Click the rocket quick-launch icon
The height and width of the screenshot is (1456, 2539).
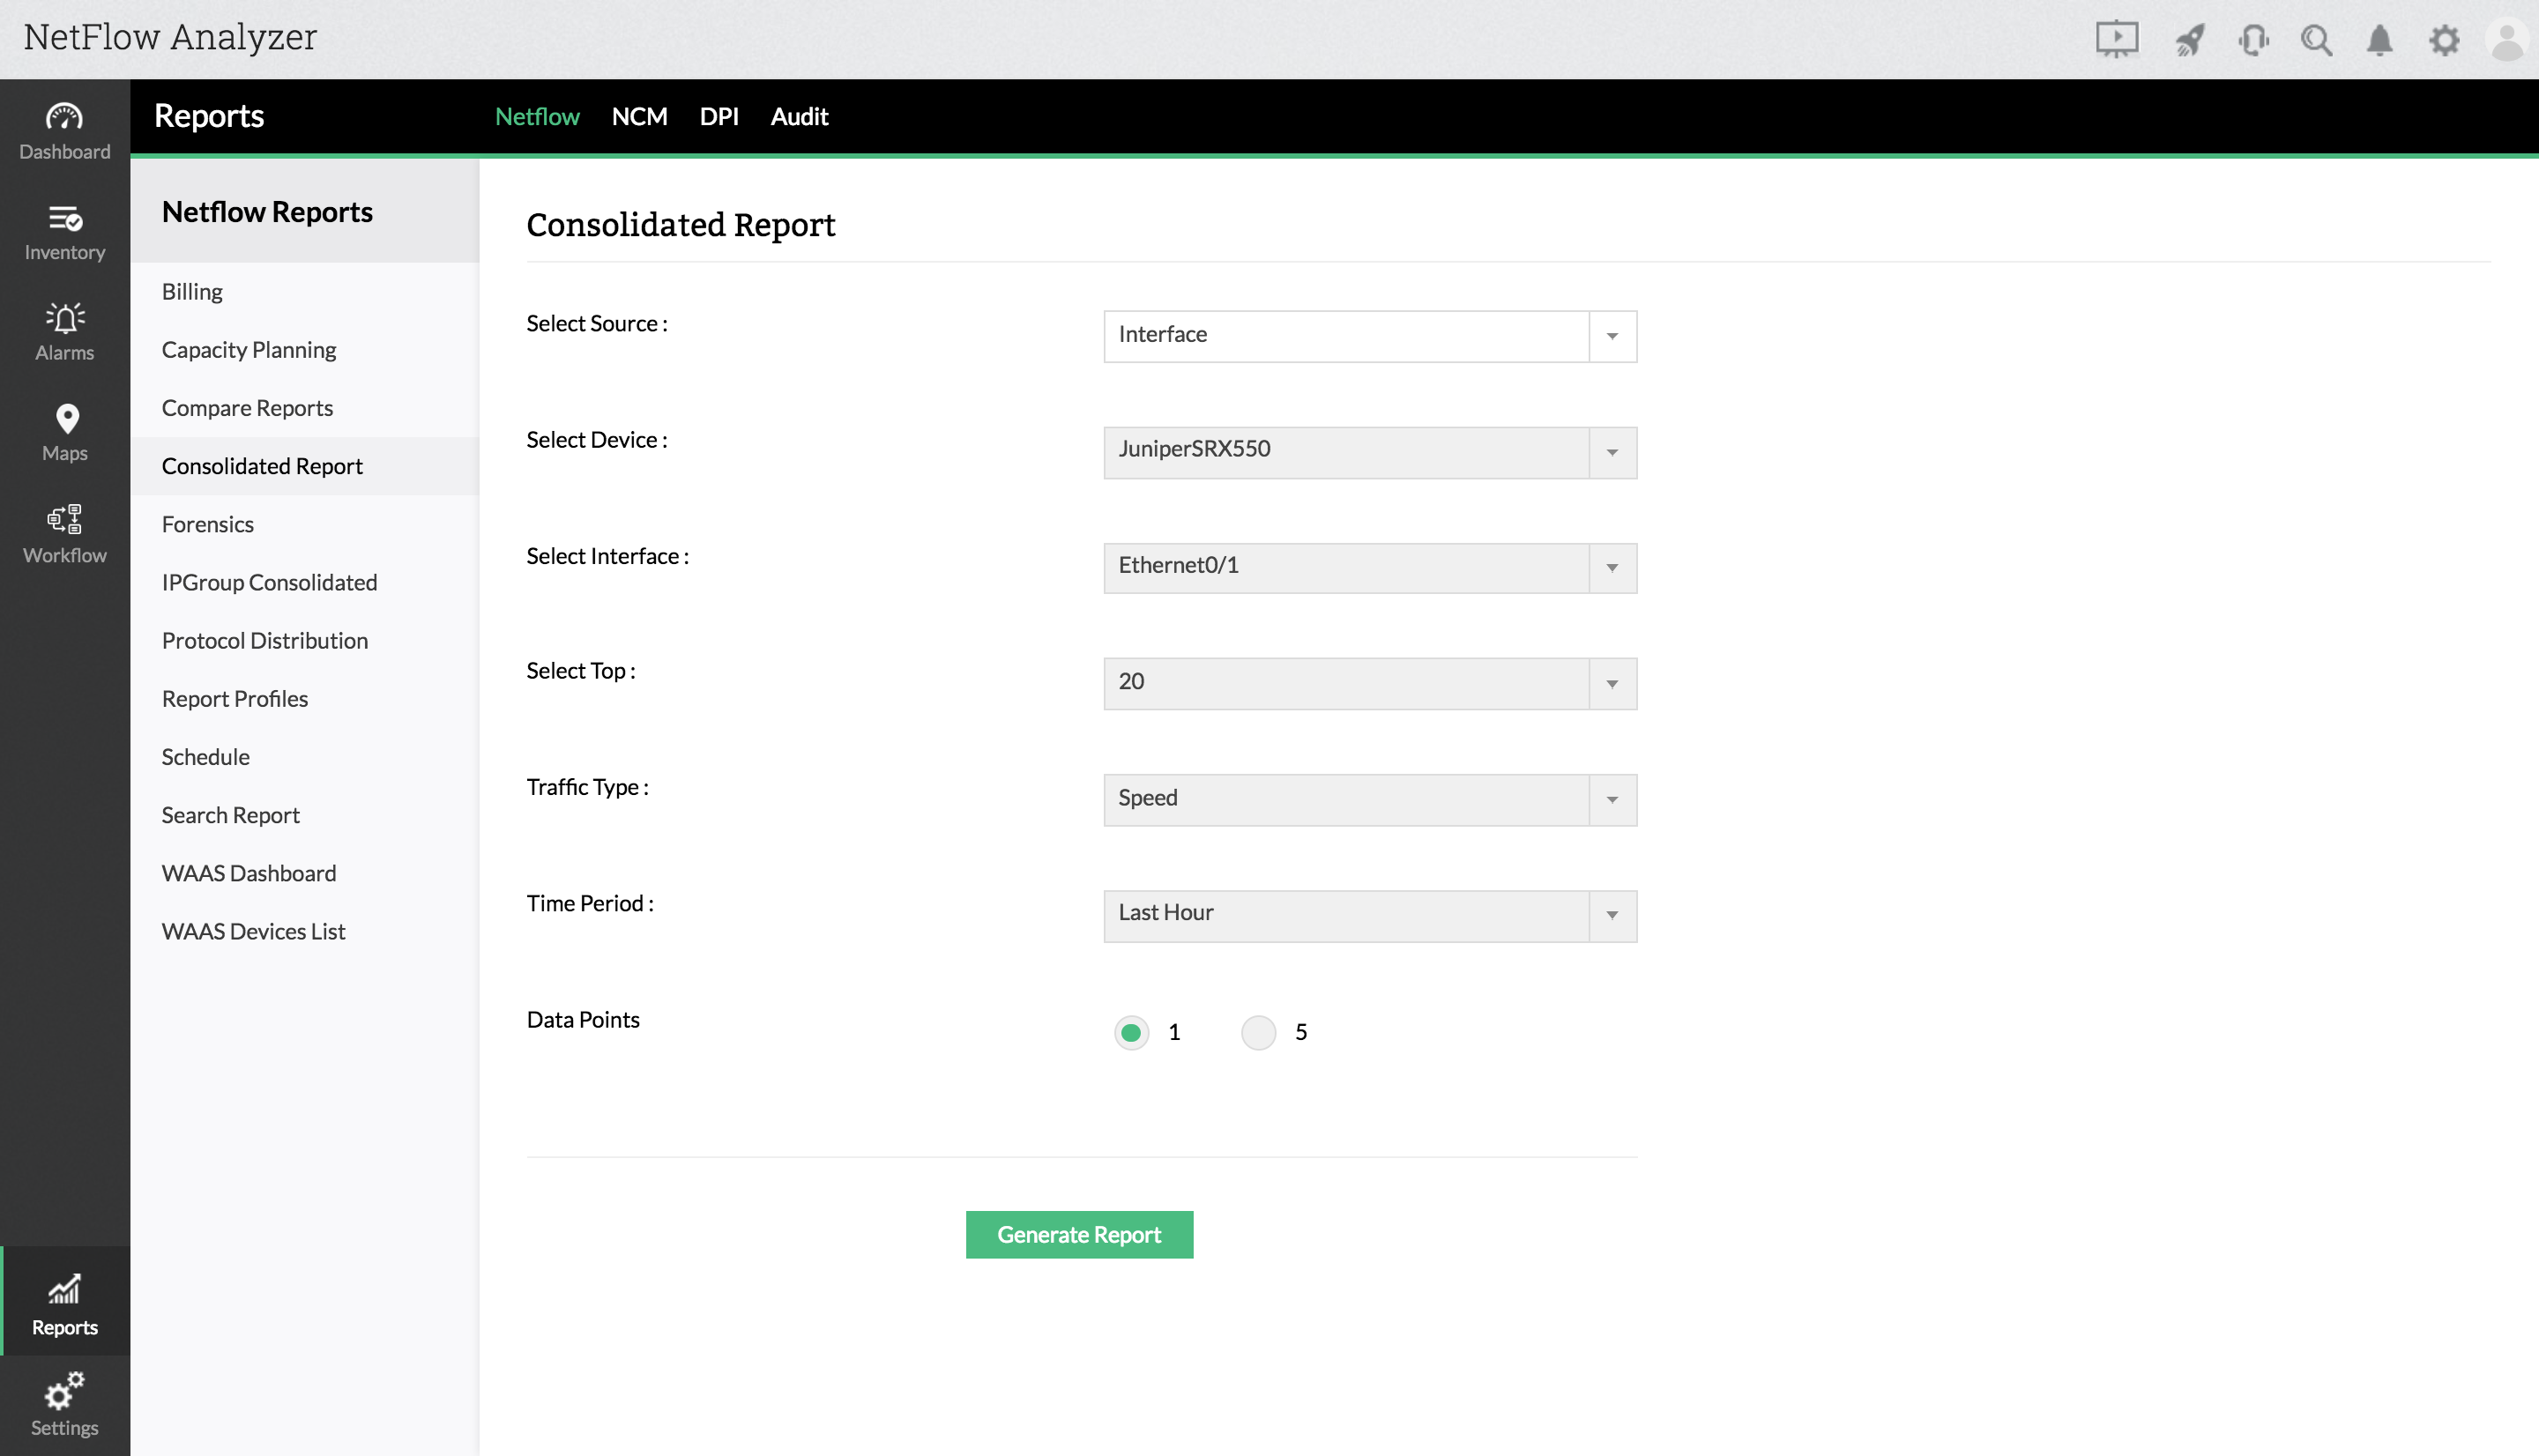tap(2189, 40)
